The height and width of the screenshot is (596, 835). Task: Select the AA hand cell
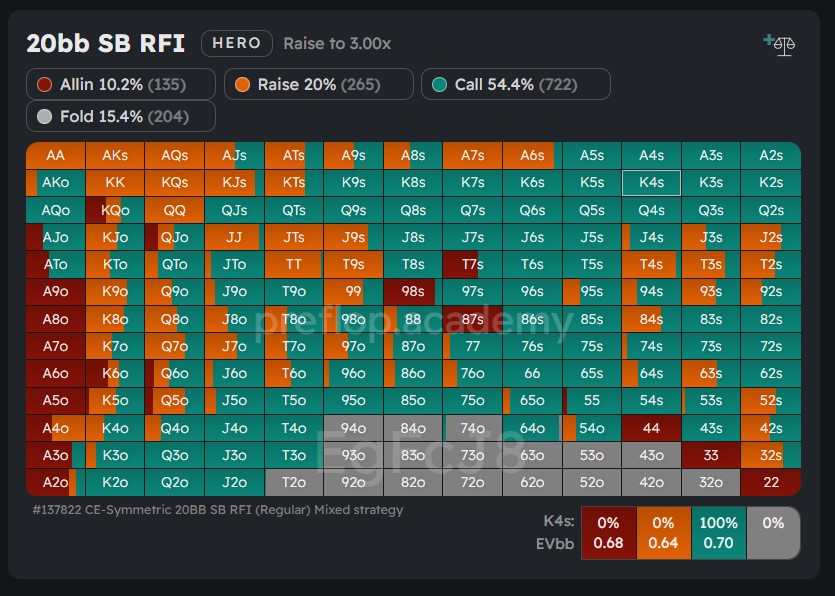tap(55, 155)
